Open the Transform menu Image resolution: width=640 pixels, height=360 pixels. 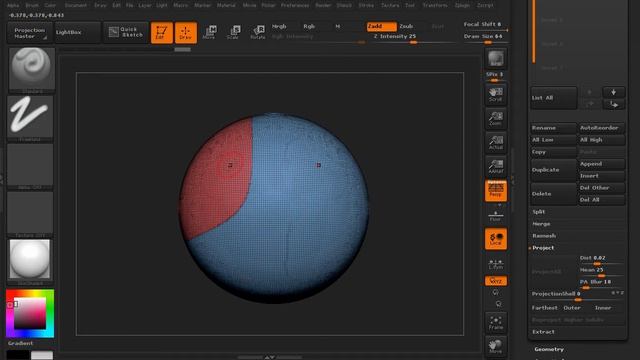pos(435,5)
